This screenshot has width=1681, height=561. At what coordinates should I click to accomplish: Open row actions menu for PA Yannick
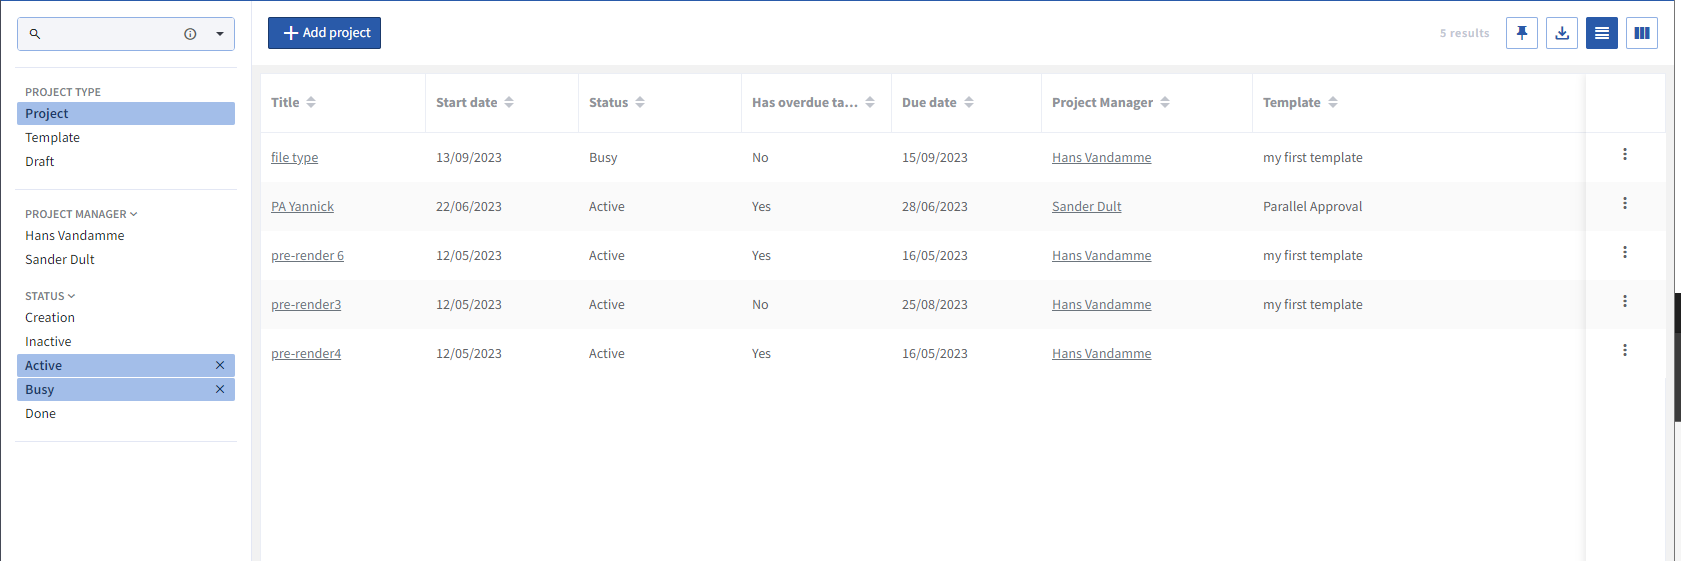pyautogui.click(x=1624, y=203)
